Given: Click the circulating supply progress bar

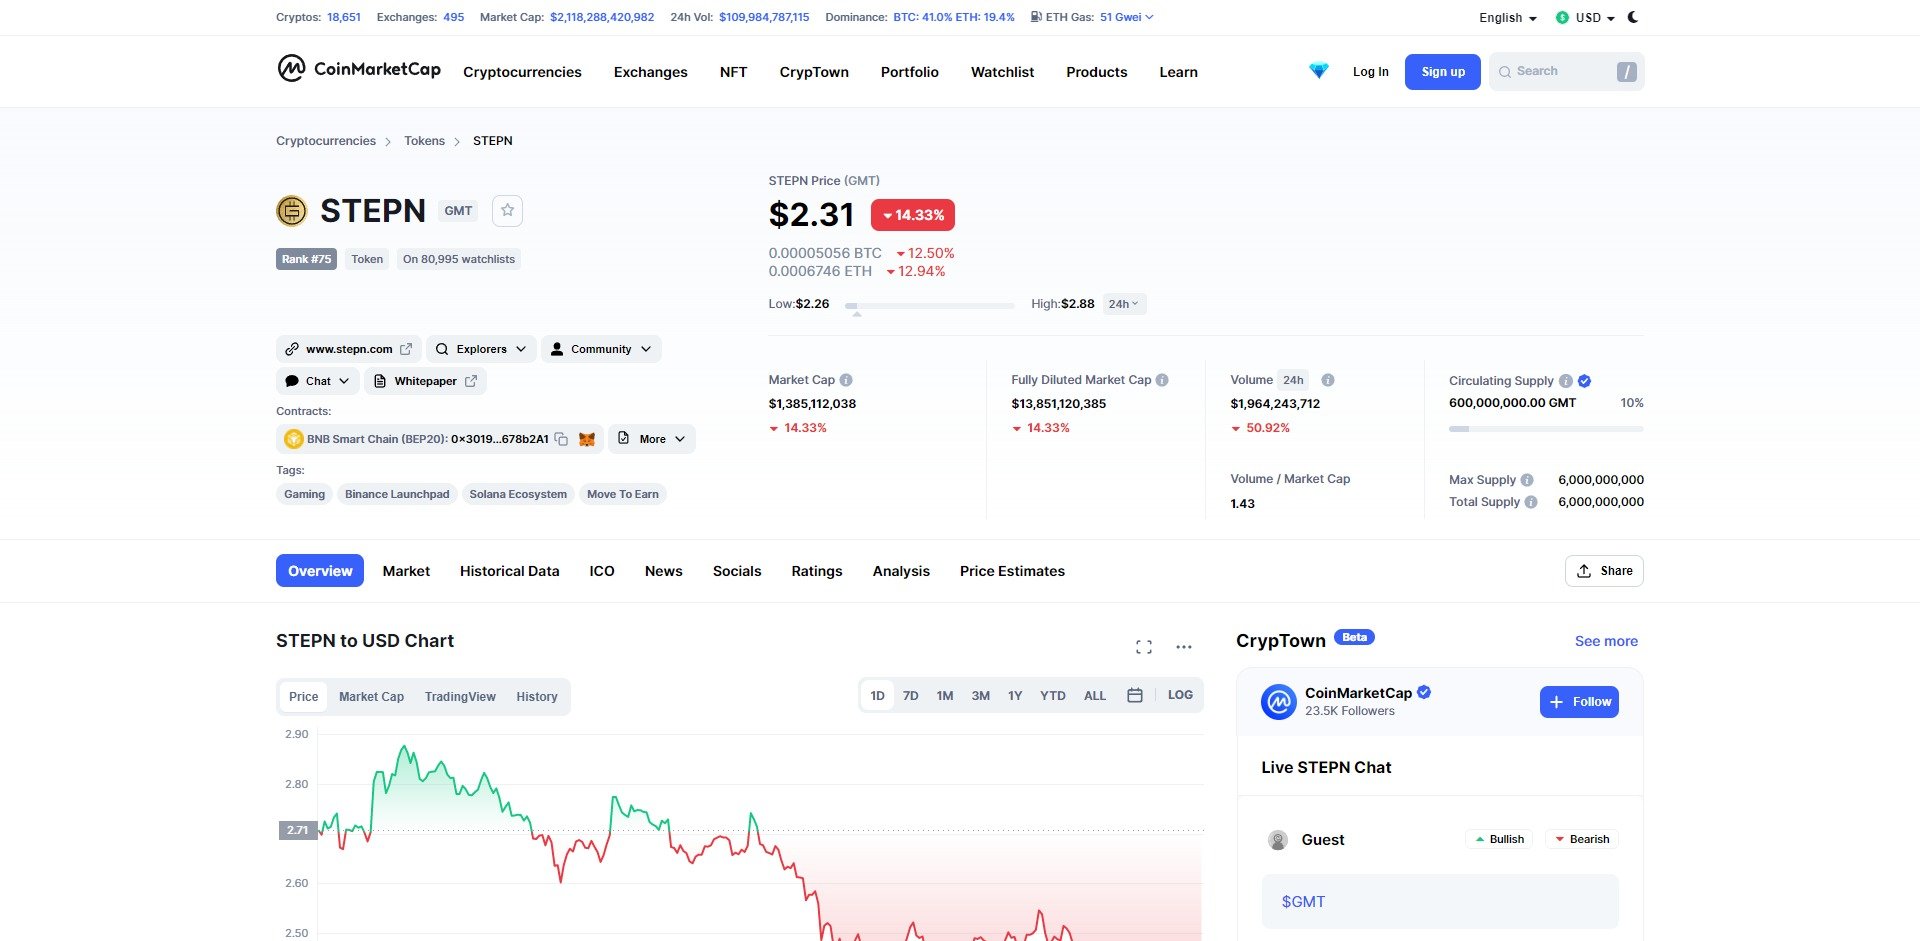Looking at the screenshot, I should 1546,429.
